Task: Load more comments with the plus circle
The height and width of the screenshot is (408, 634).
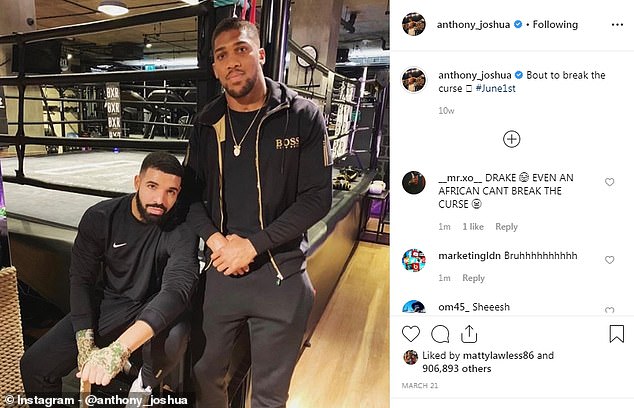Action: coord(511,139)
